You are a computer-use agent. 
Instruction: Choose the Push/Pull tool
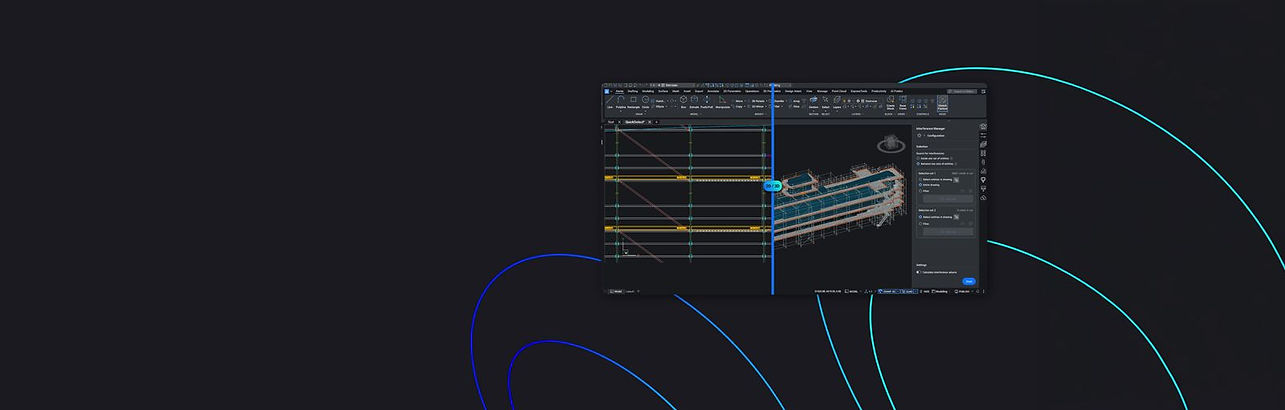(x=707, y=102)
